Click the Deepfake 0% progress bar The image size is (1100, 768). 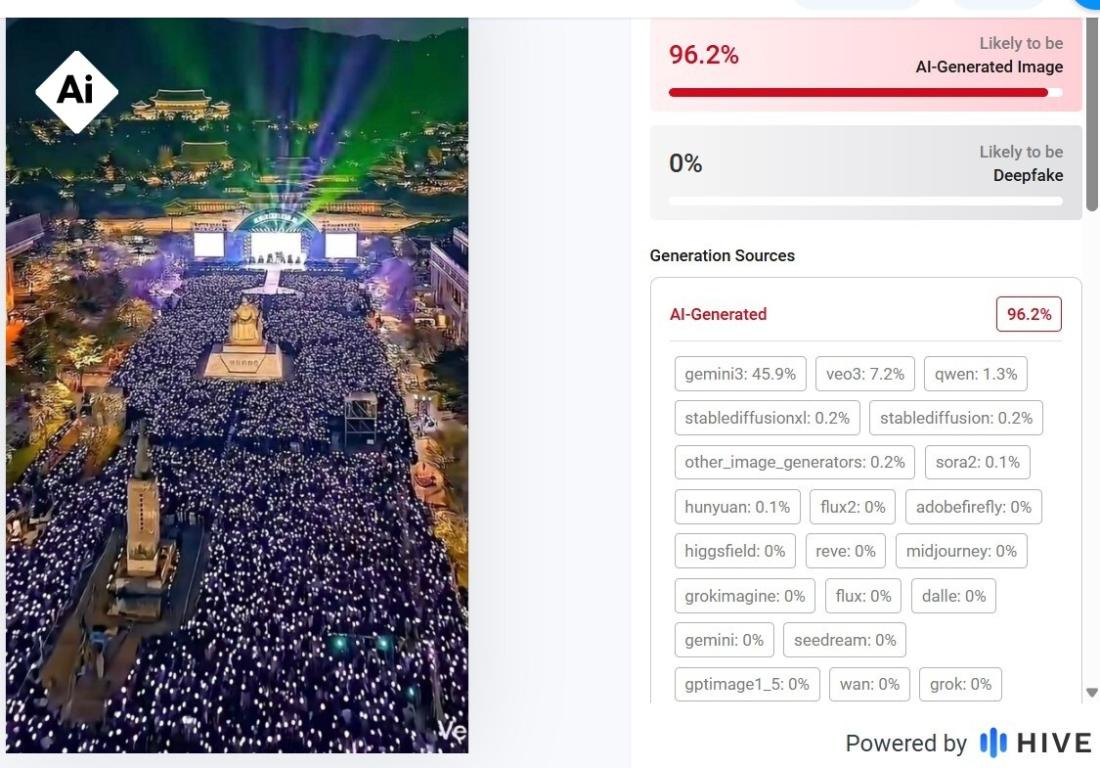click(x=865, y=201)
